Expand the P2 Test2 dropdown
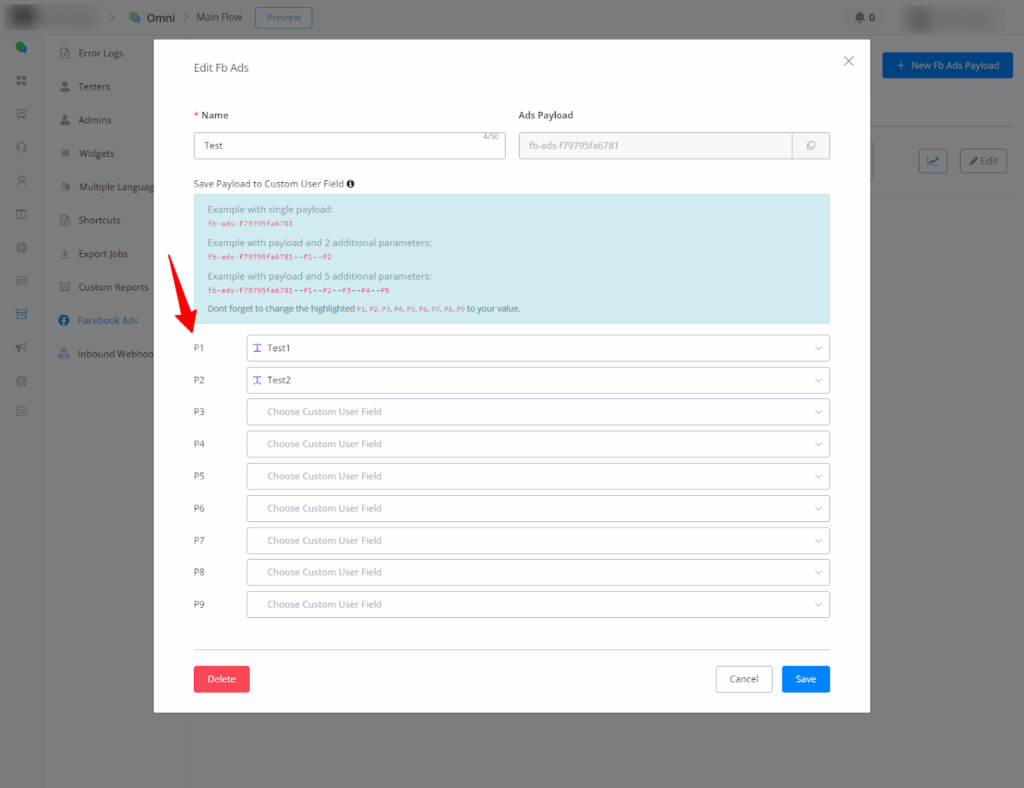1024x788 pixels. pyautogui.click(x=537, y=380)
